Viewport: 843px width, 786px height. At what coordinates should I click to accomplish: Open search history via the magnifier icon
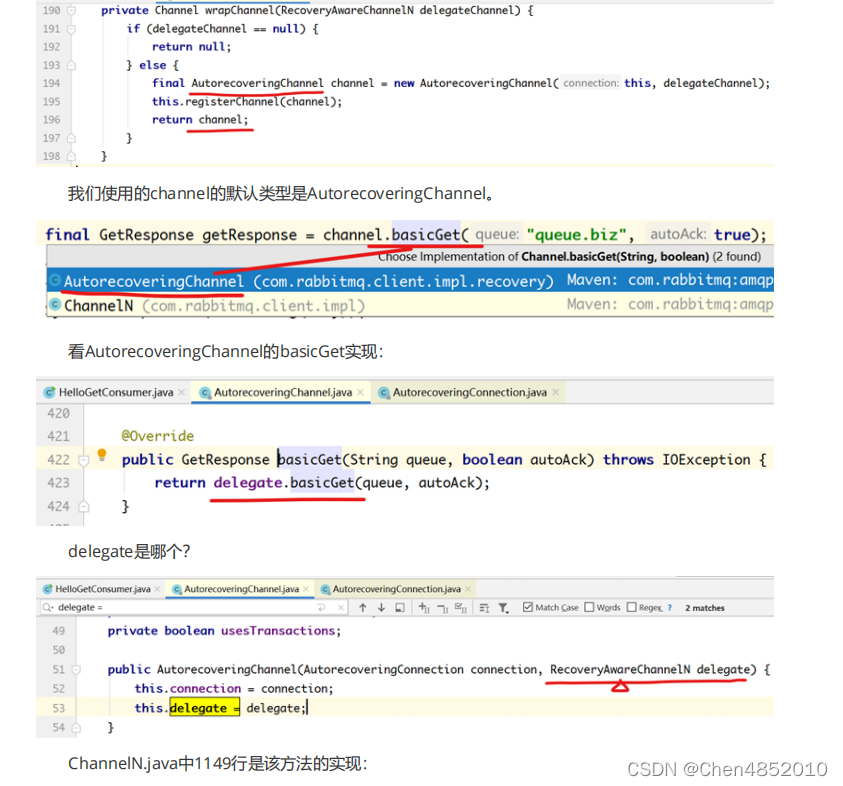tap(48, 608)
